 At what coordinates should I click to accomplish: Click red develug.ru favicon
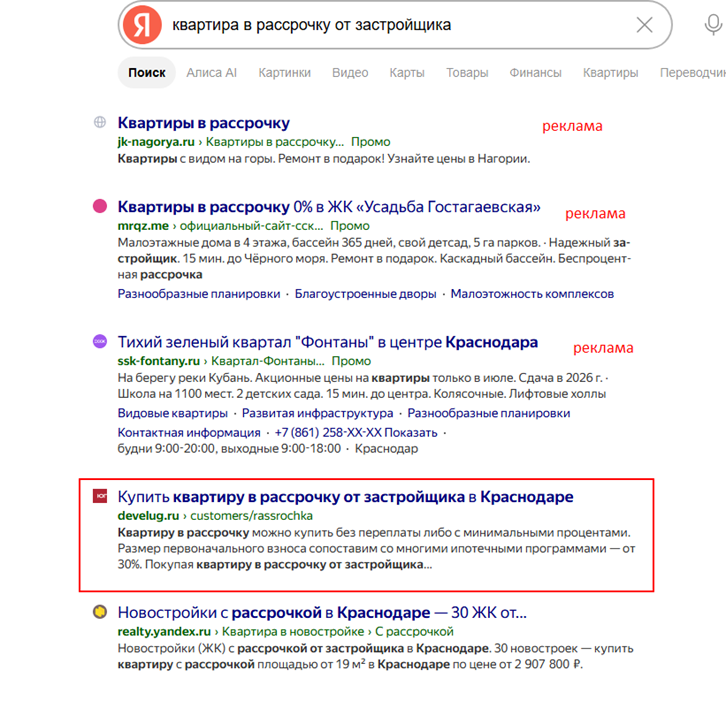click(100, 496)
